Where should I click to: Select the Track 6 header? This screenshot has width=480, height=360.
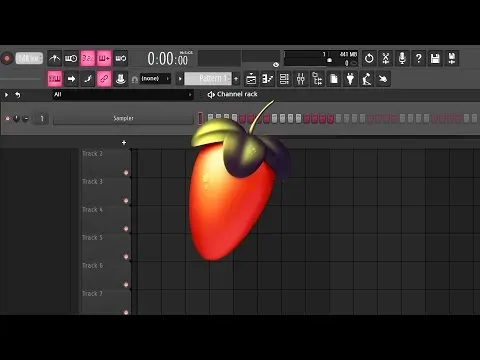point(106,274)
